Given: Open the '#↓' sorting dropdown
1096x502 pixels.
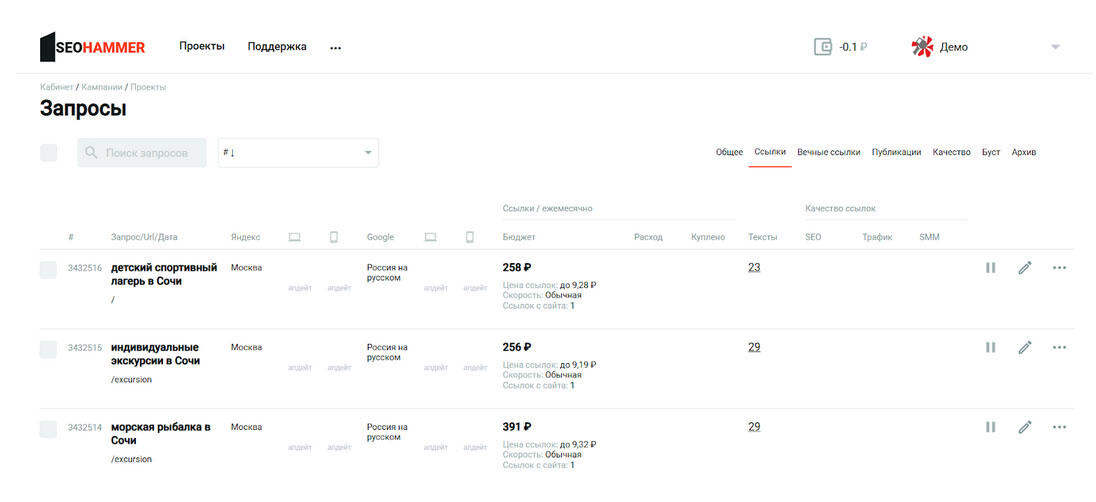Looking at the screenshot, I should [298, 153].
